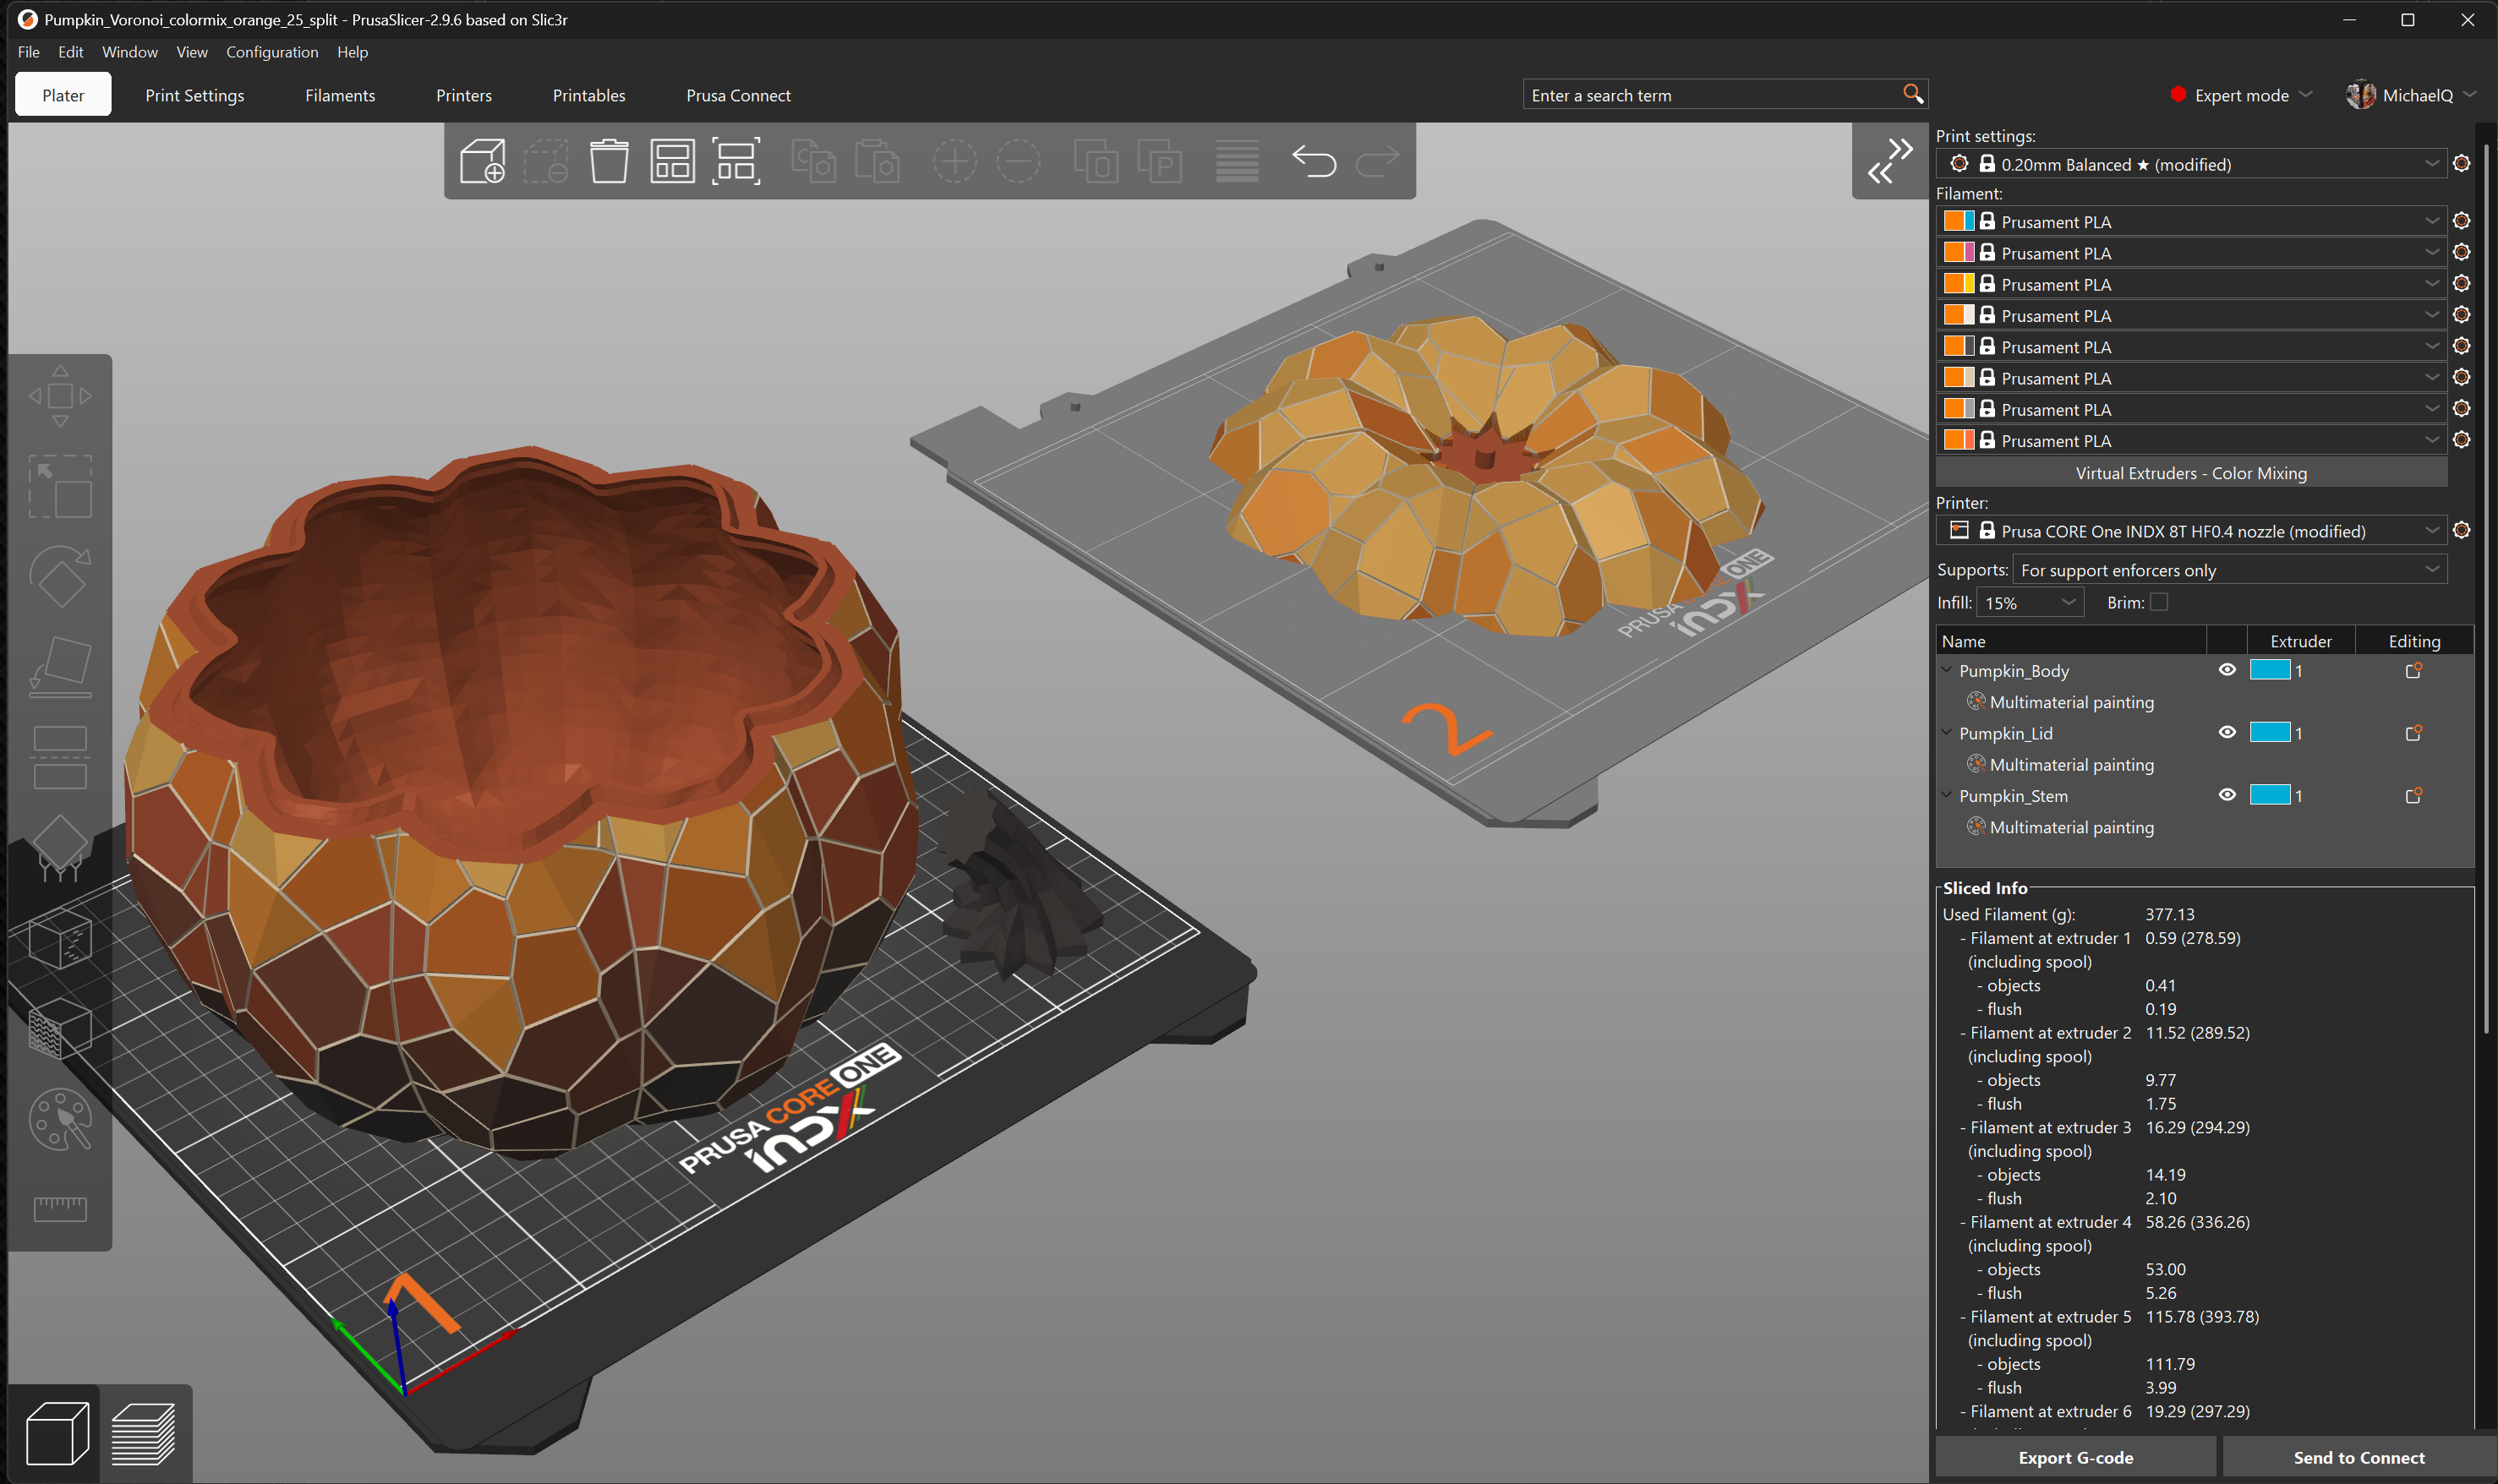Open the Configuration menu
Viewport: 2498px width, 1484px height.
point(272,52)
